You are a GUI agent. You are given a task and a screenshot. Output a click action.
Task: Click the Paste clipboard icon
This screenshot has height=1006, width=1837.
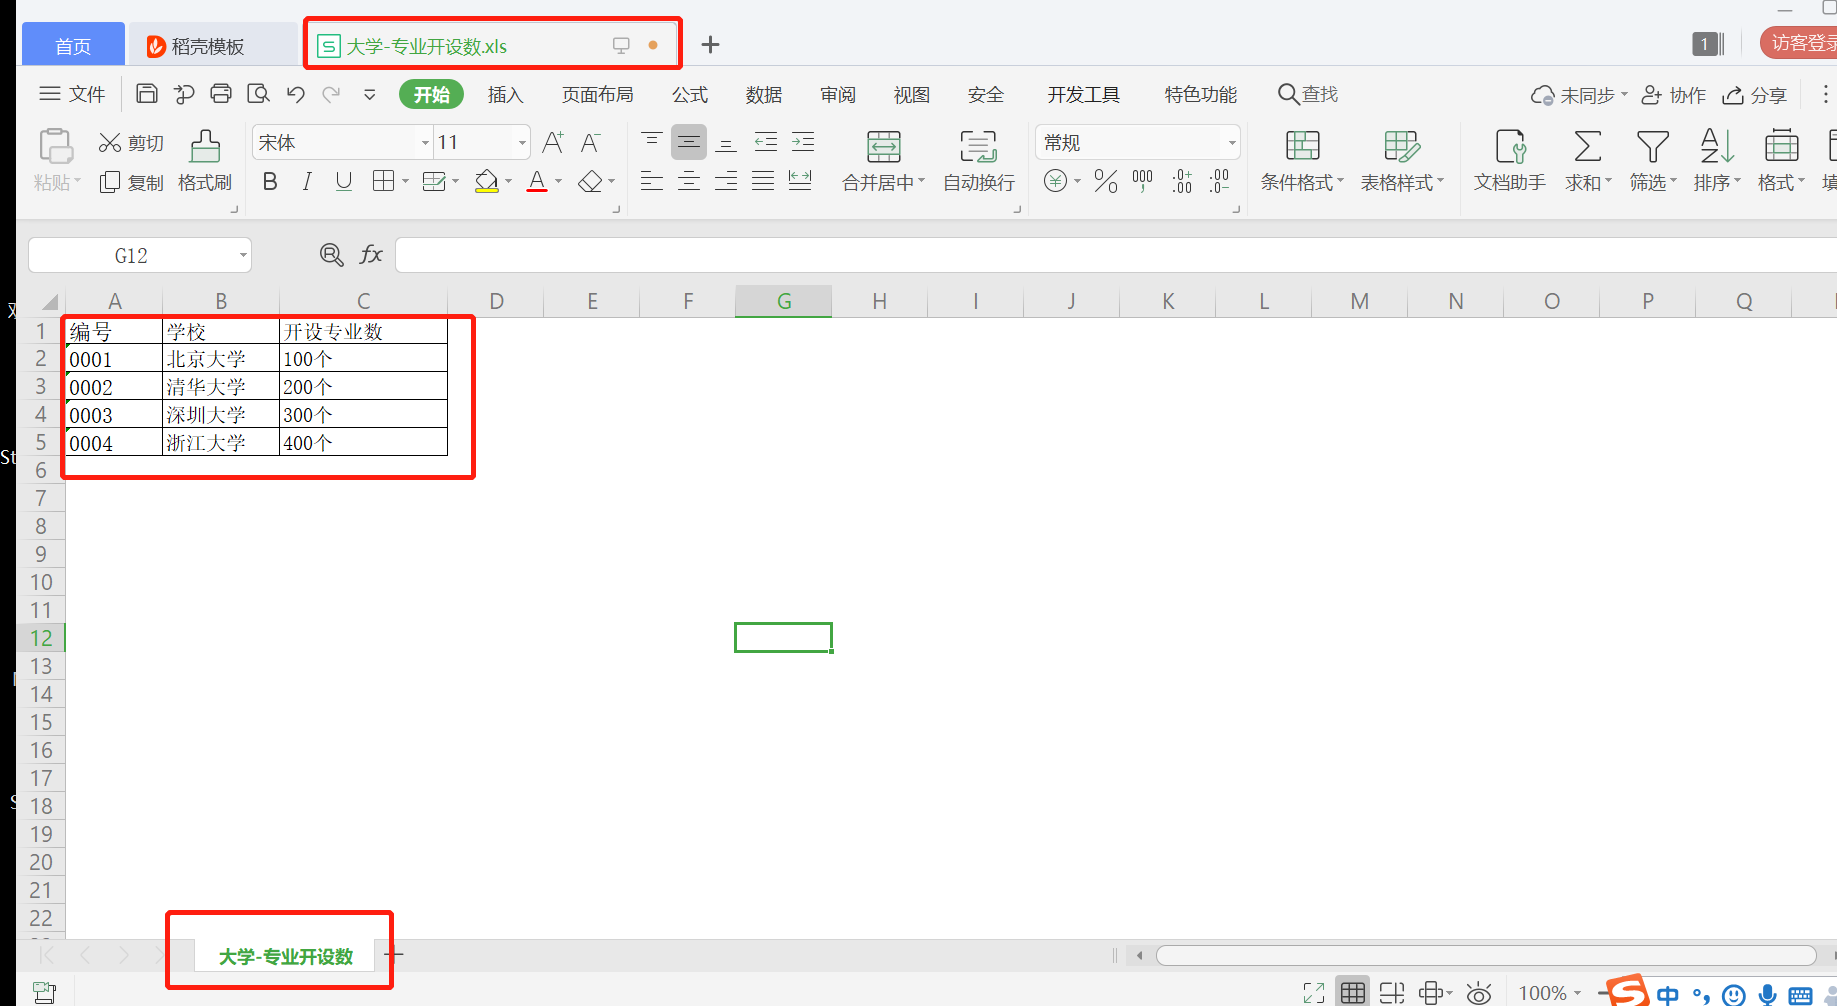click(x=56, y=147)
